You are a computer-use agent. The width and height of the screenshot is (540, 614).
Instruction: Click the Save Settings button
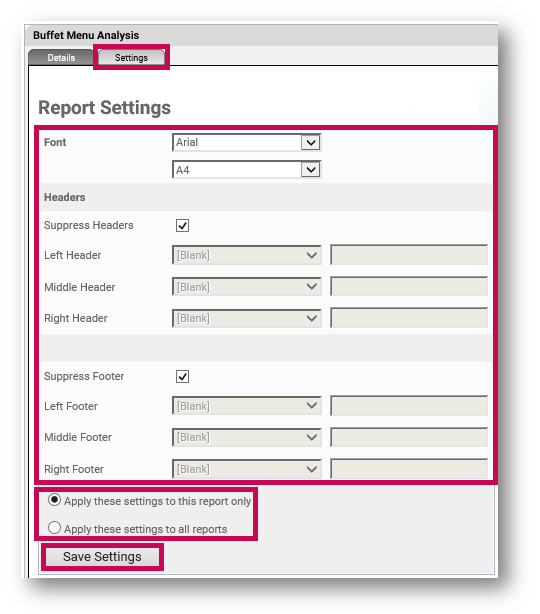click(x=102, y=557)
